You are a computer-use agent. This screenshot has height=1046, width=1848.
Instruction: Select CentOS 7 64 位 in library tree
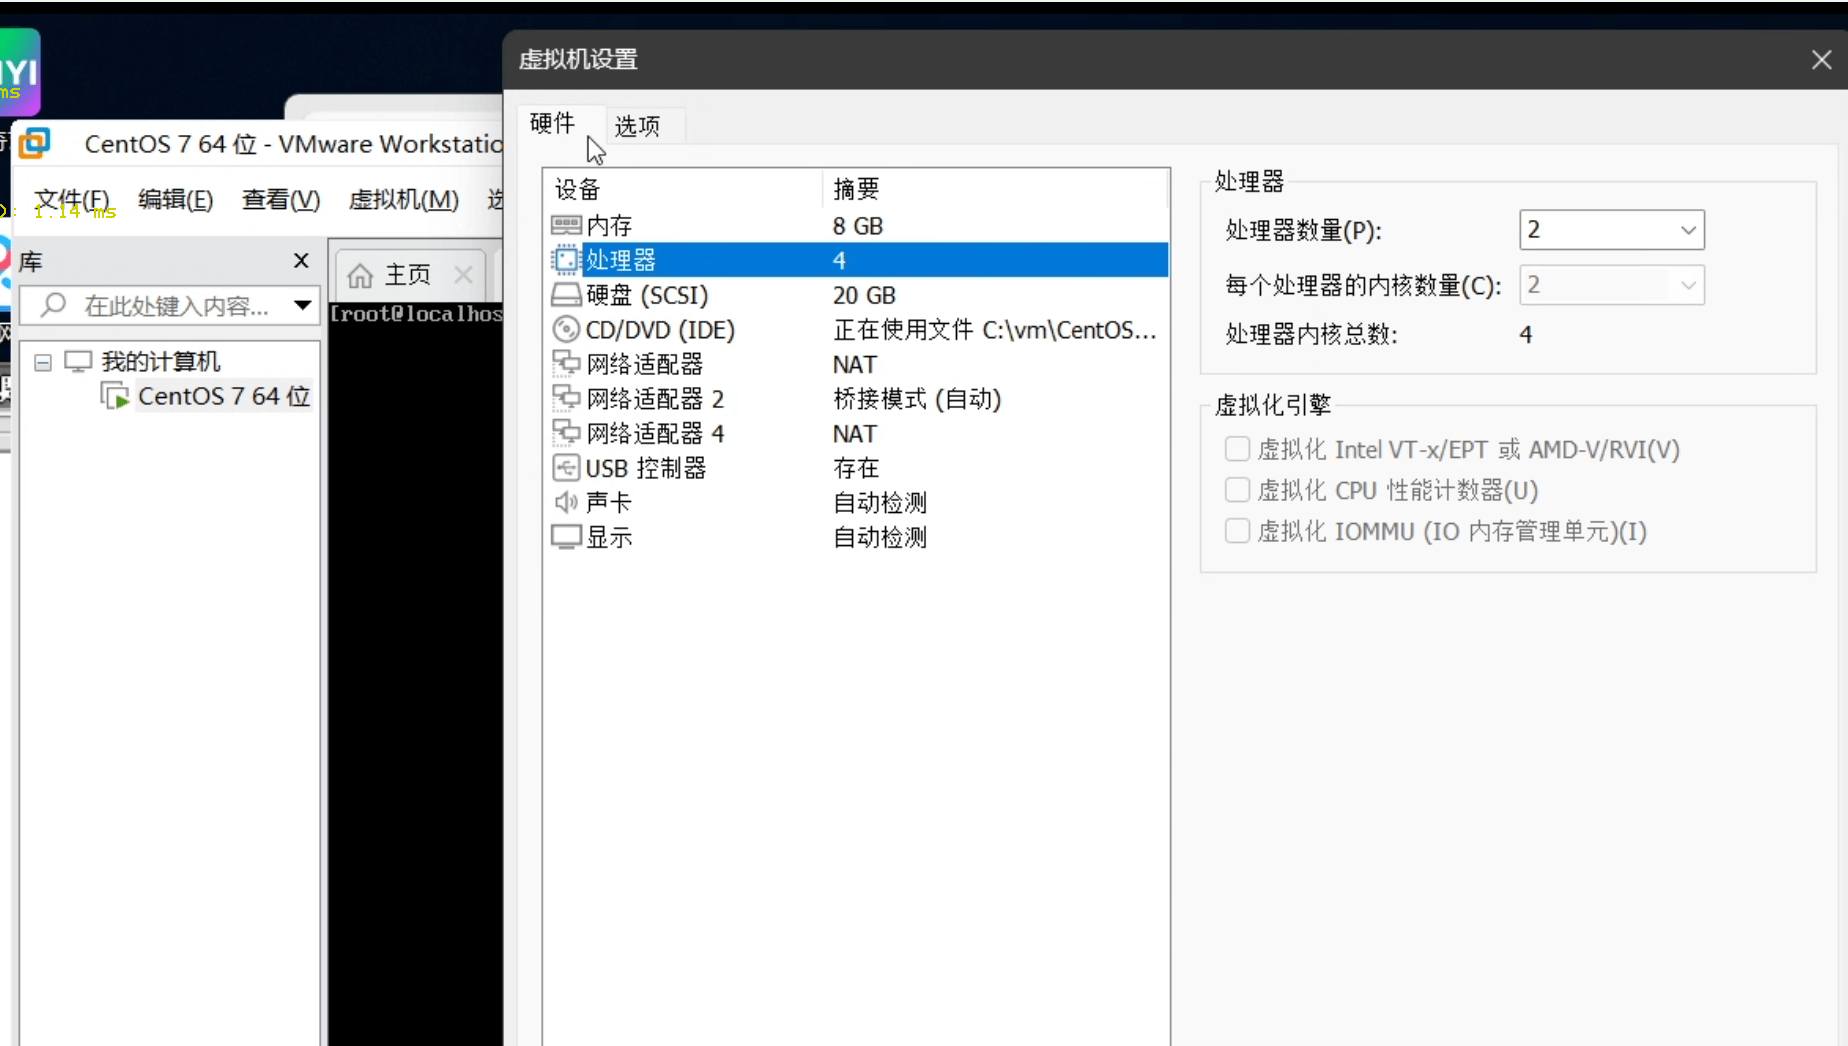click(224, 396)
